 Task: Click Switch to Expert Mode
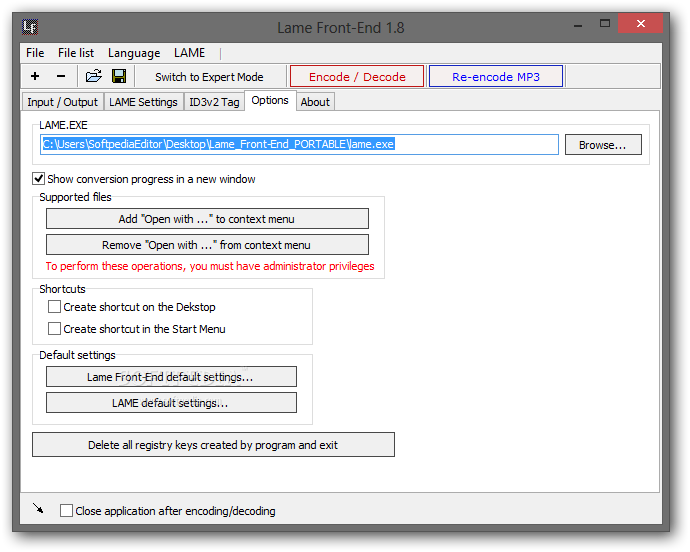point(209,77)
